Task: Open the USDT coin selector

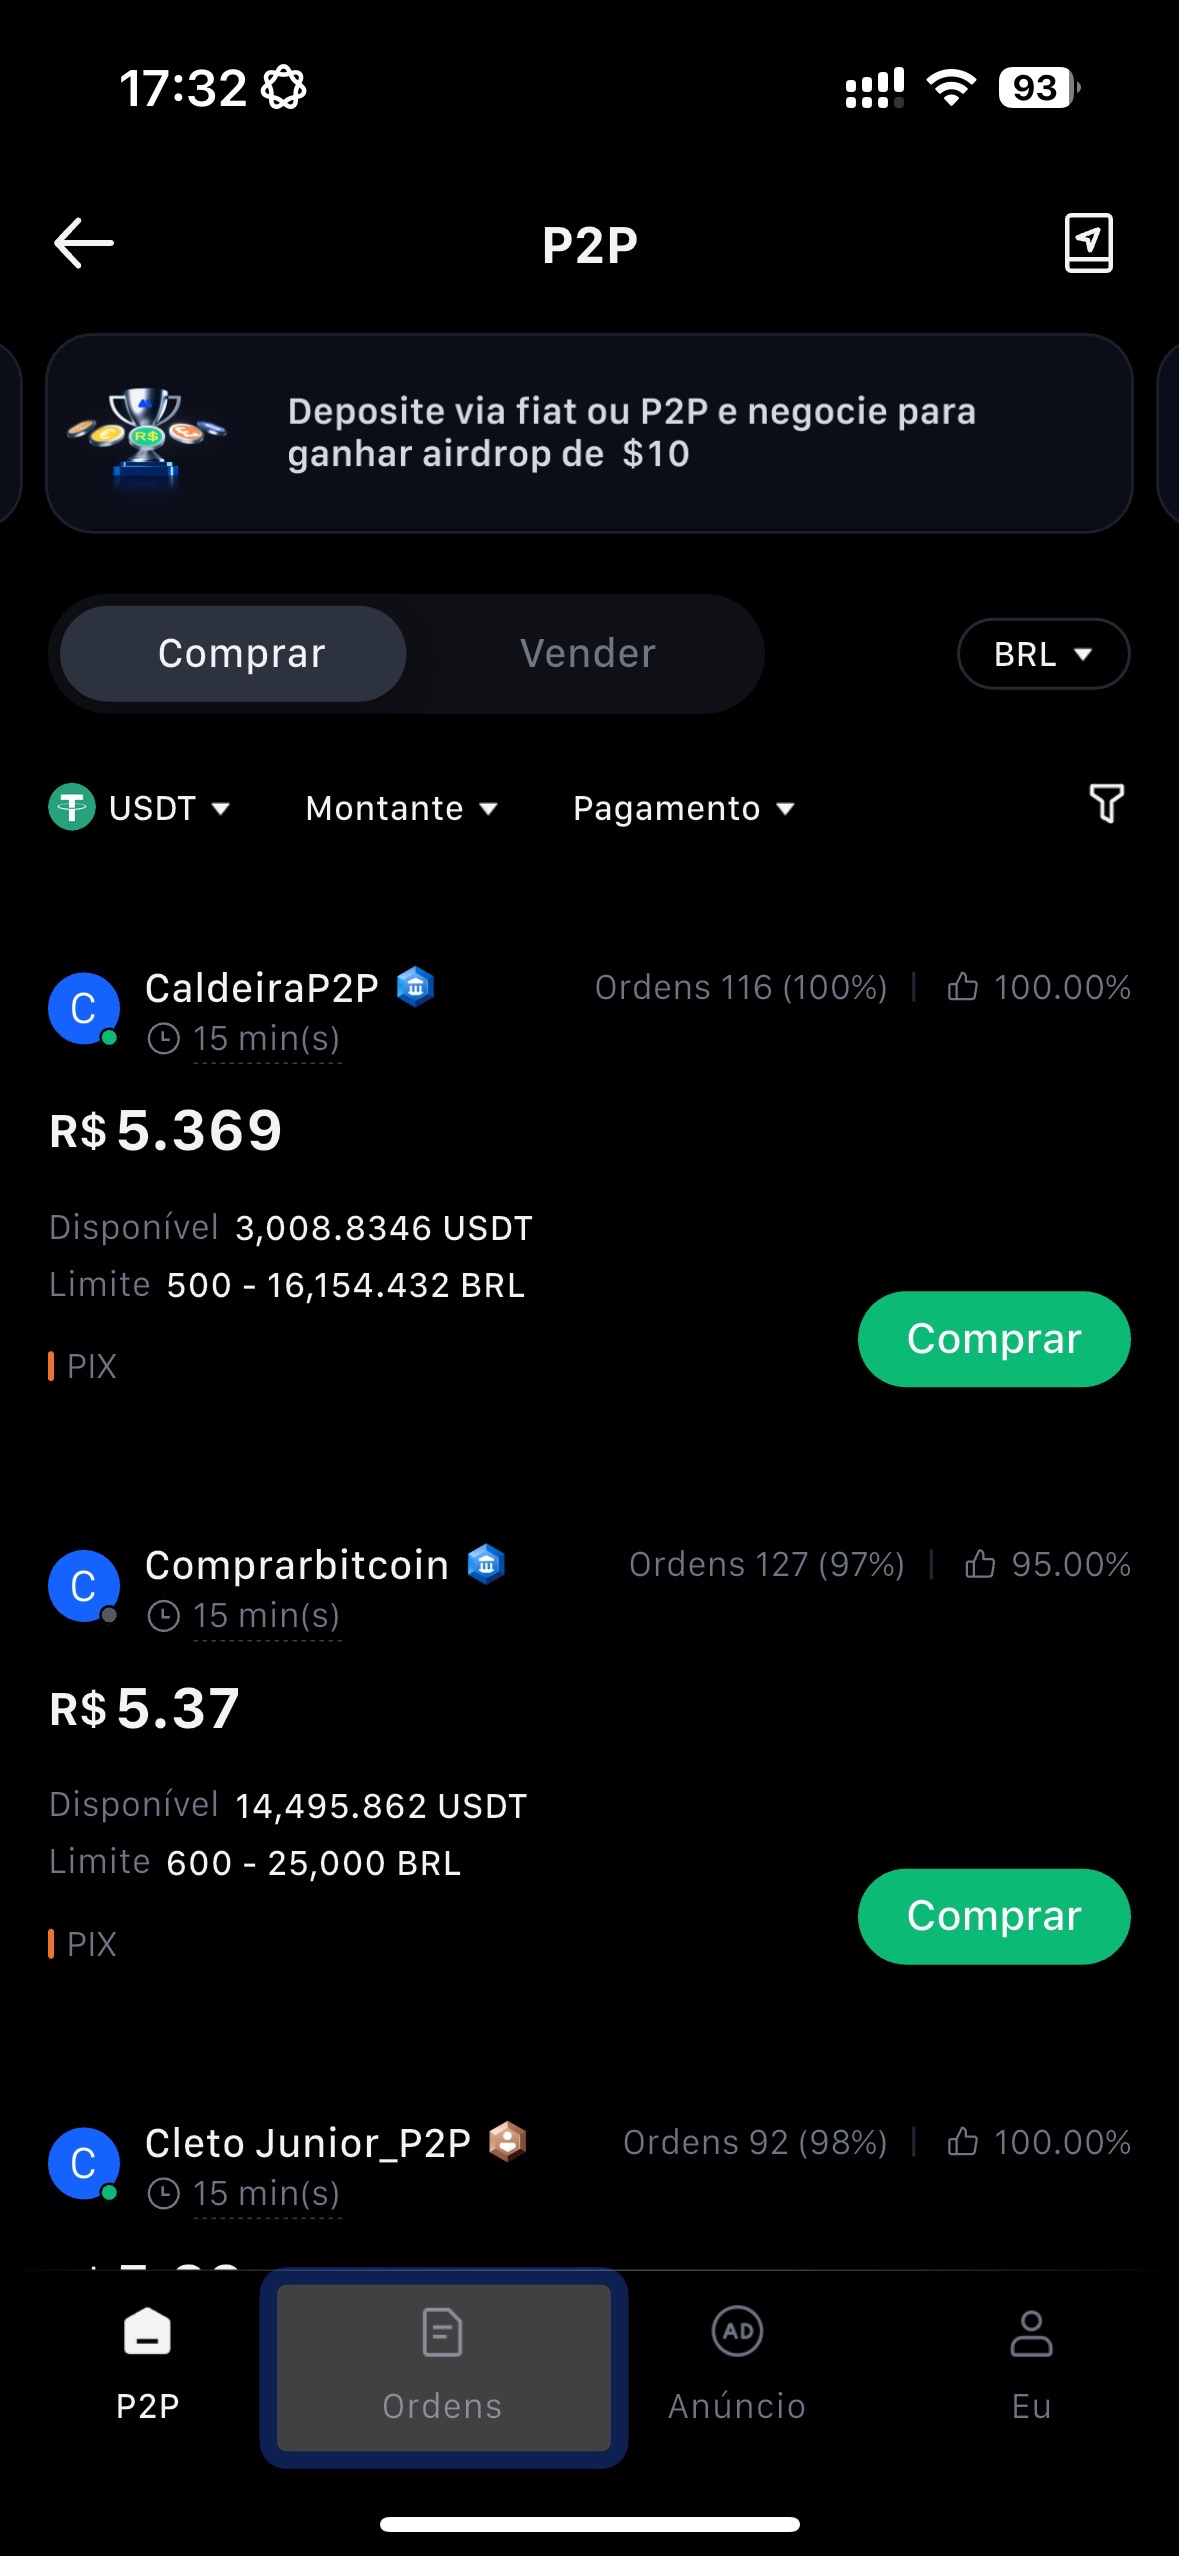Action: click(x=140, y=808)
